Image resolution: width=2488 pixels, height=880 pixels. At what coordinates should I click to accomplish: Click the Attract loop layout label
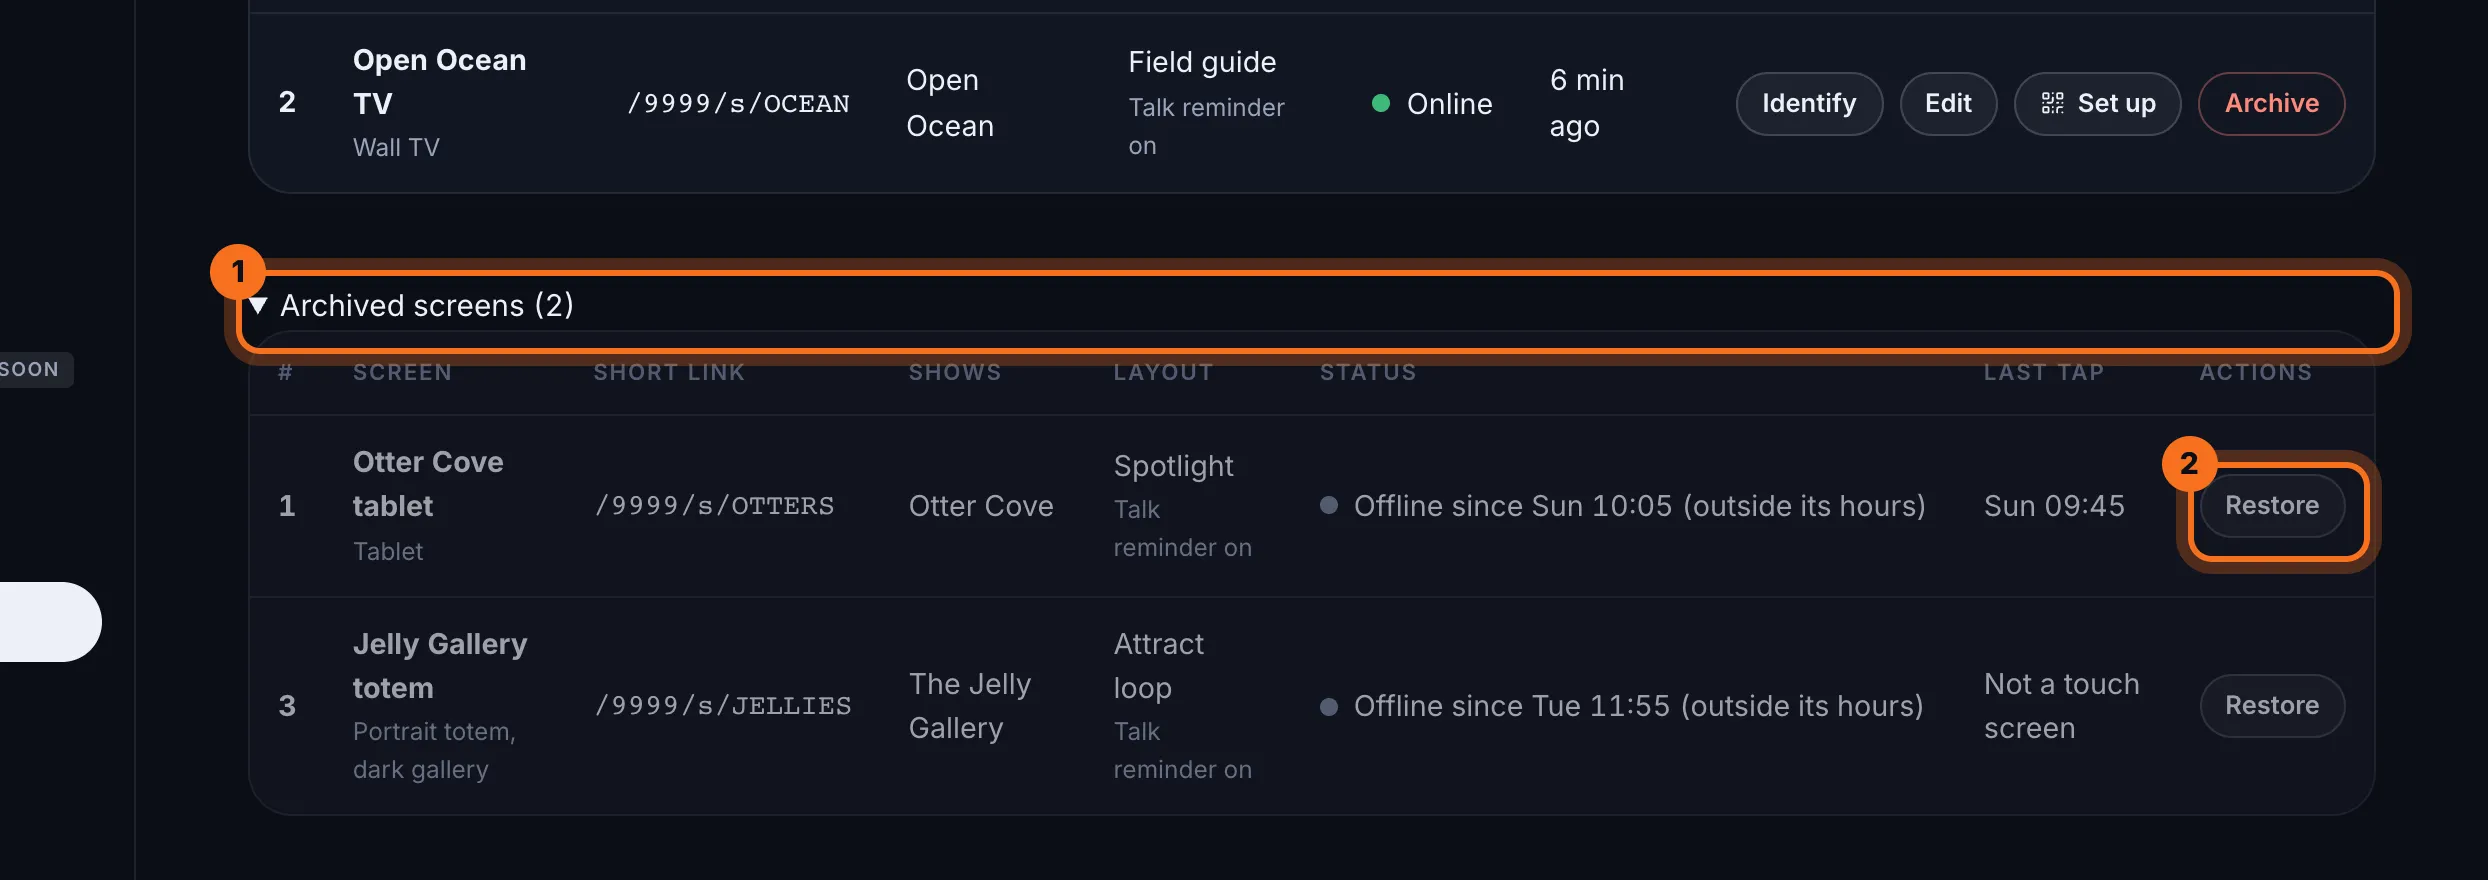[x=1159, y=666]
